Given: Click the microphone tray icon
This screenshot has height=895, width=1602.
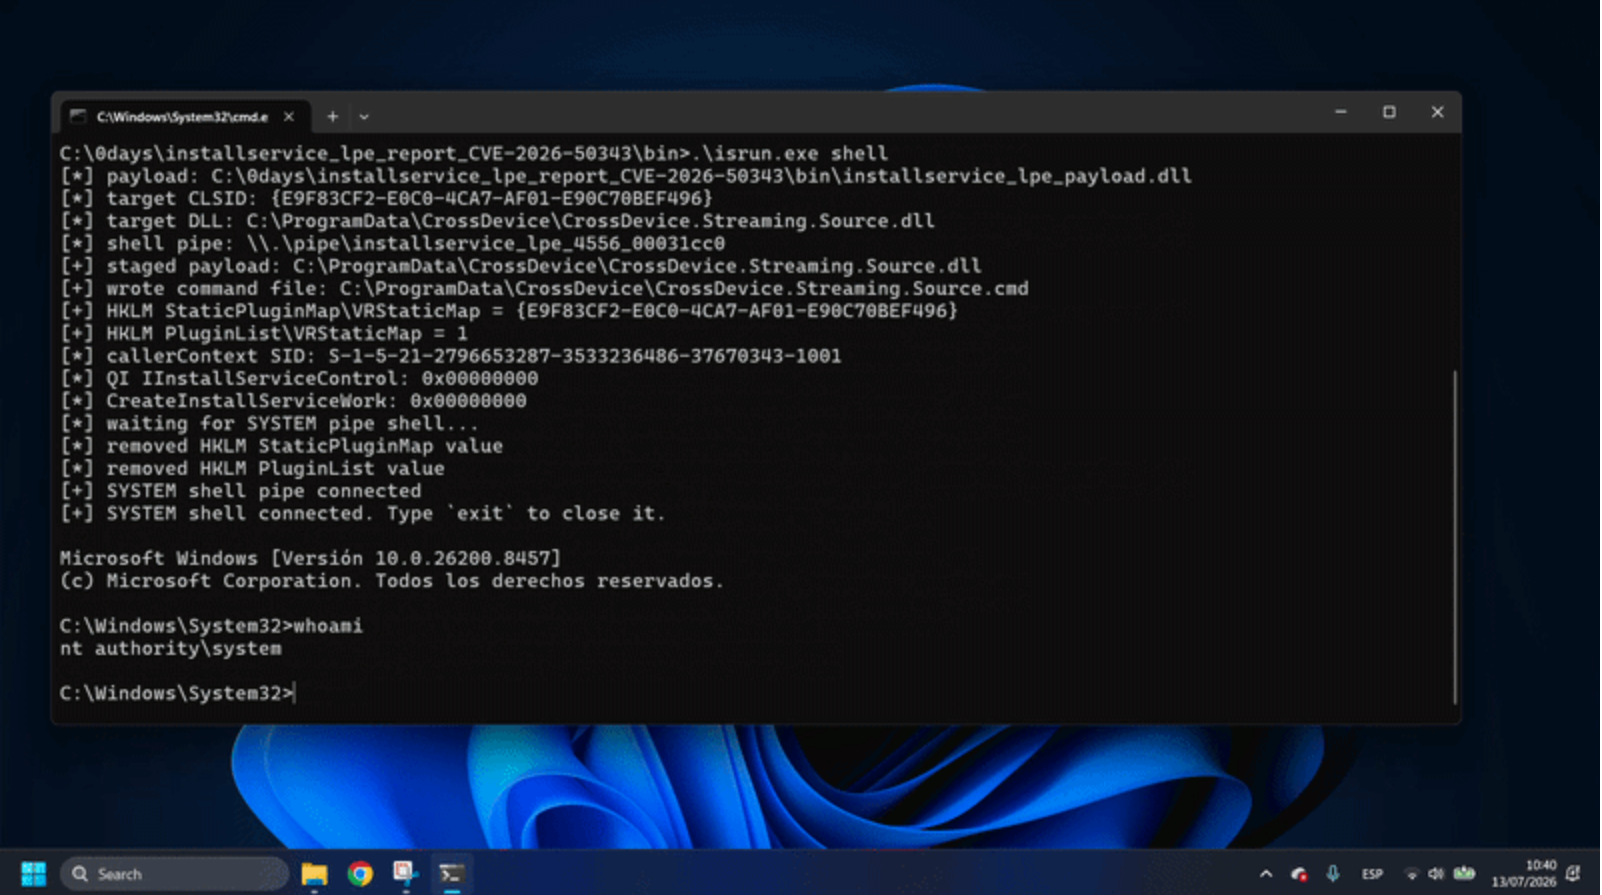Looking at the screenshot, I should point(1333,874).
